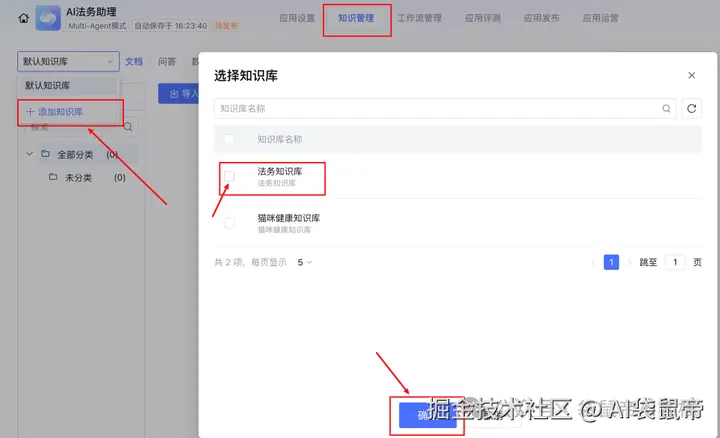The width and height of the screenshot is (720, 438).
Task: Go to the next page arrow
Action: pyautogui.click(x=630, y=262)
